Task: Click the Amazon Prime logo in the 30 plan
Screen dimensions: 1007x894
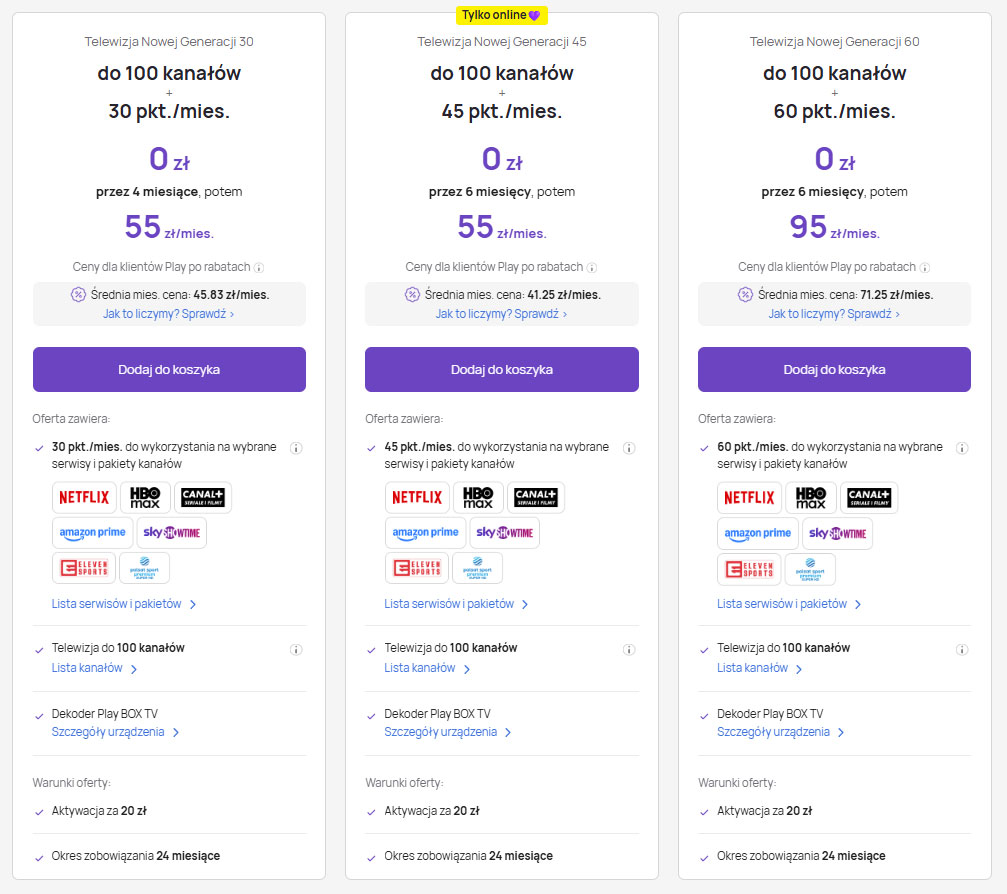Action: [90, 533]
